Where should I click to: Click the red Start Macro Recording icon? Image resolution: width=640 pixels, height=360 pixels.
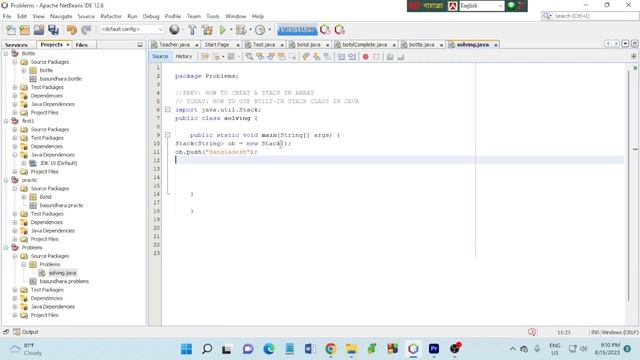366,57
